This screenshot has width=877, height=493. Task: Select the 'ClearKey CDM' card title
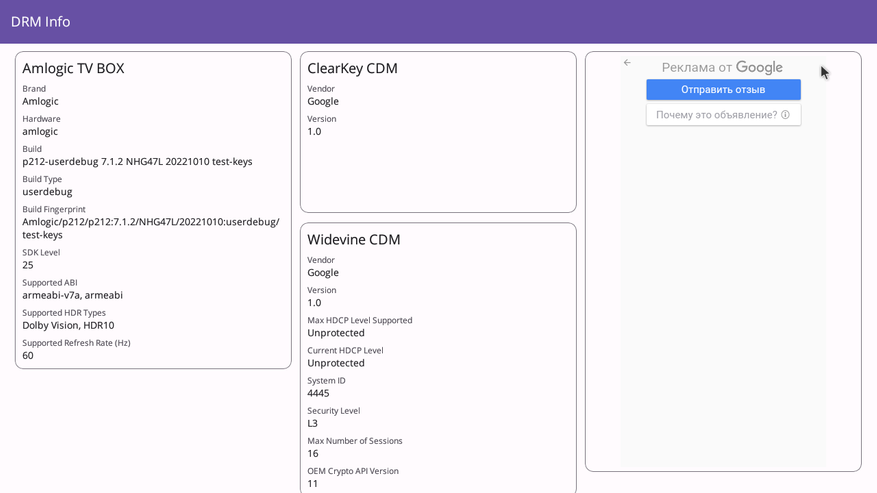pos(352,68)
